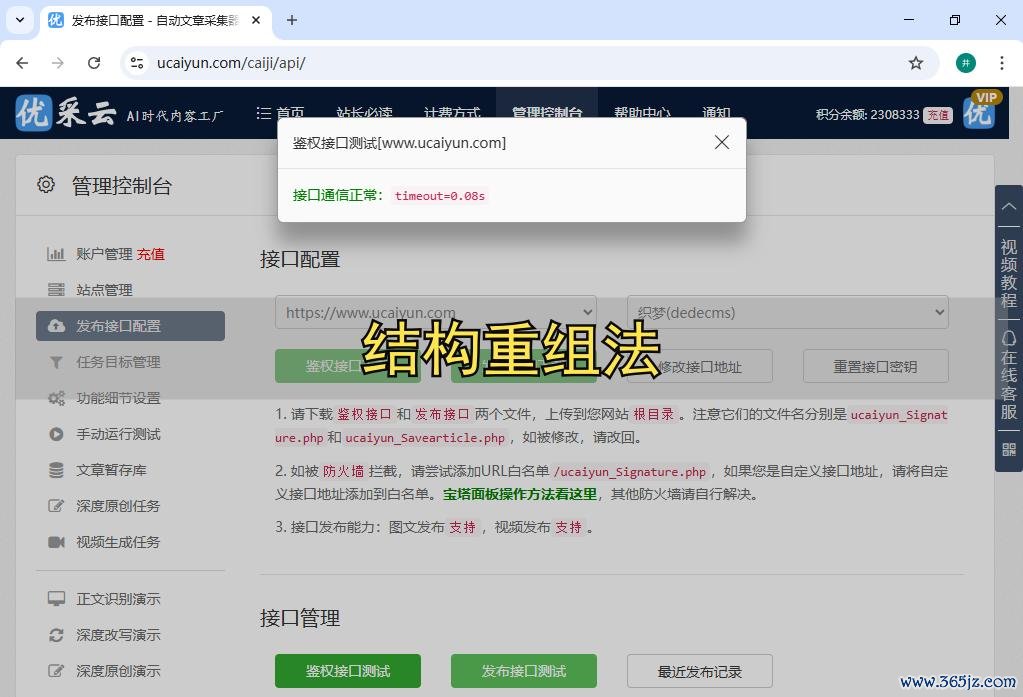
Task: Click 视频生成任务 camera icon
Action: pyautogui.click(x=56, y=542)
